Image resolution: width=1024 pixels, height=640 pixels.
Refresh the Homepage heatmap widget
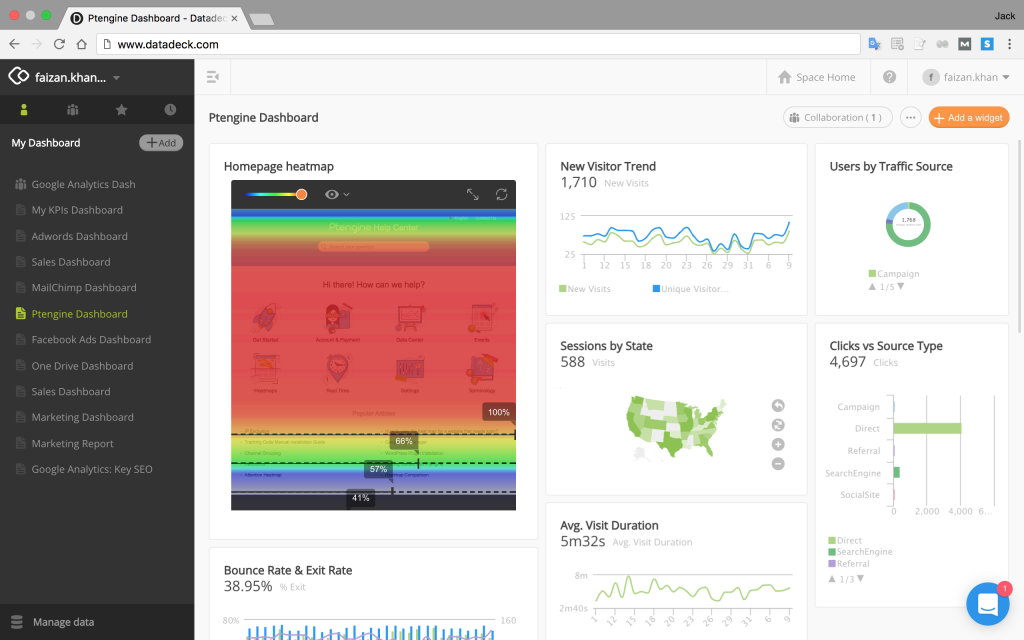tap(500, 194)
